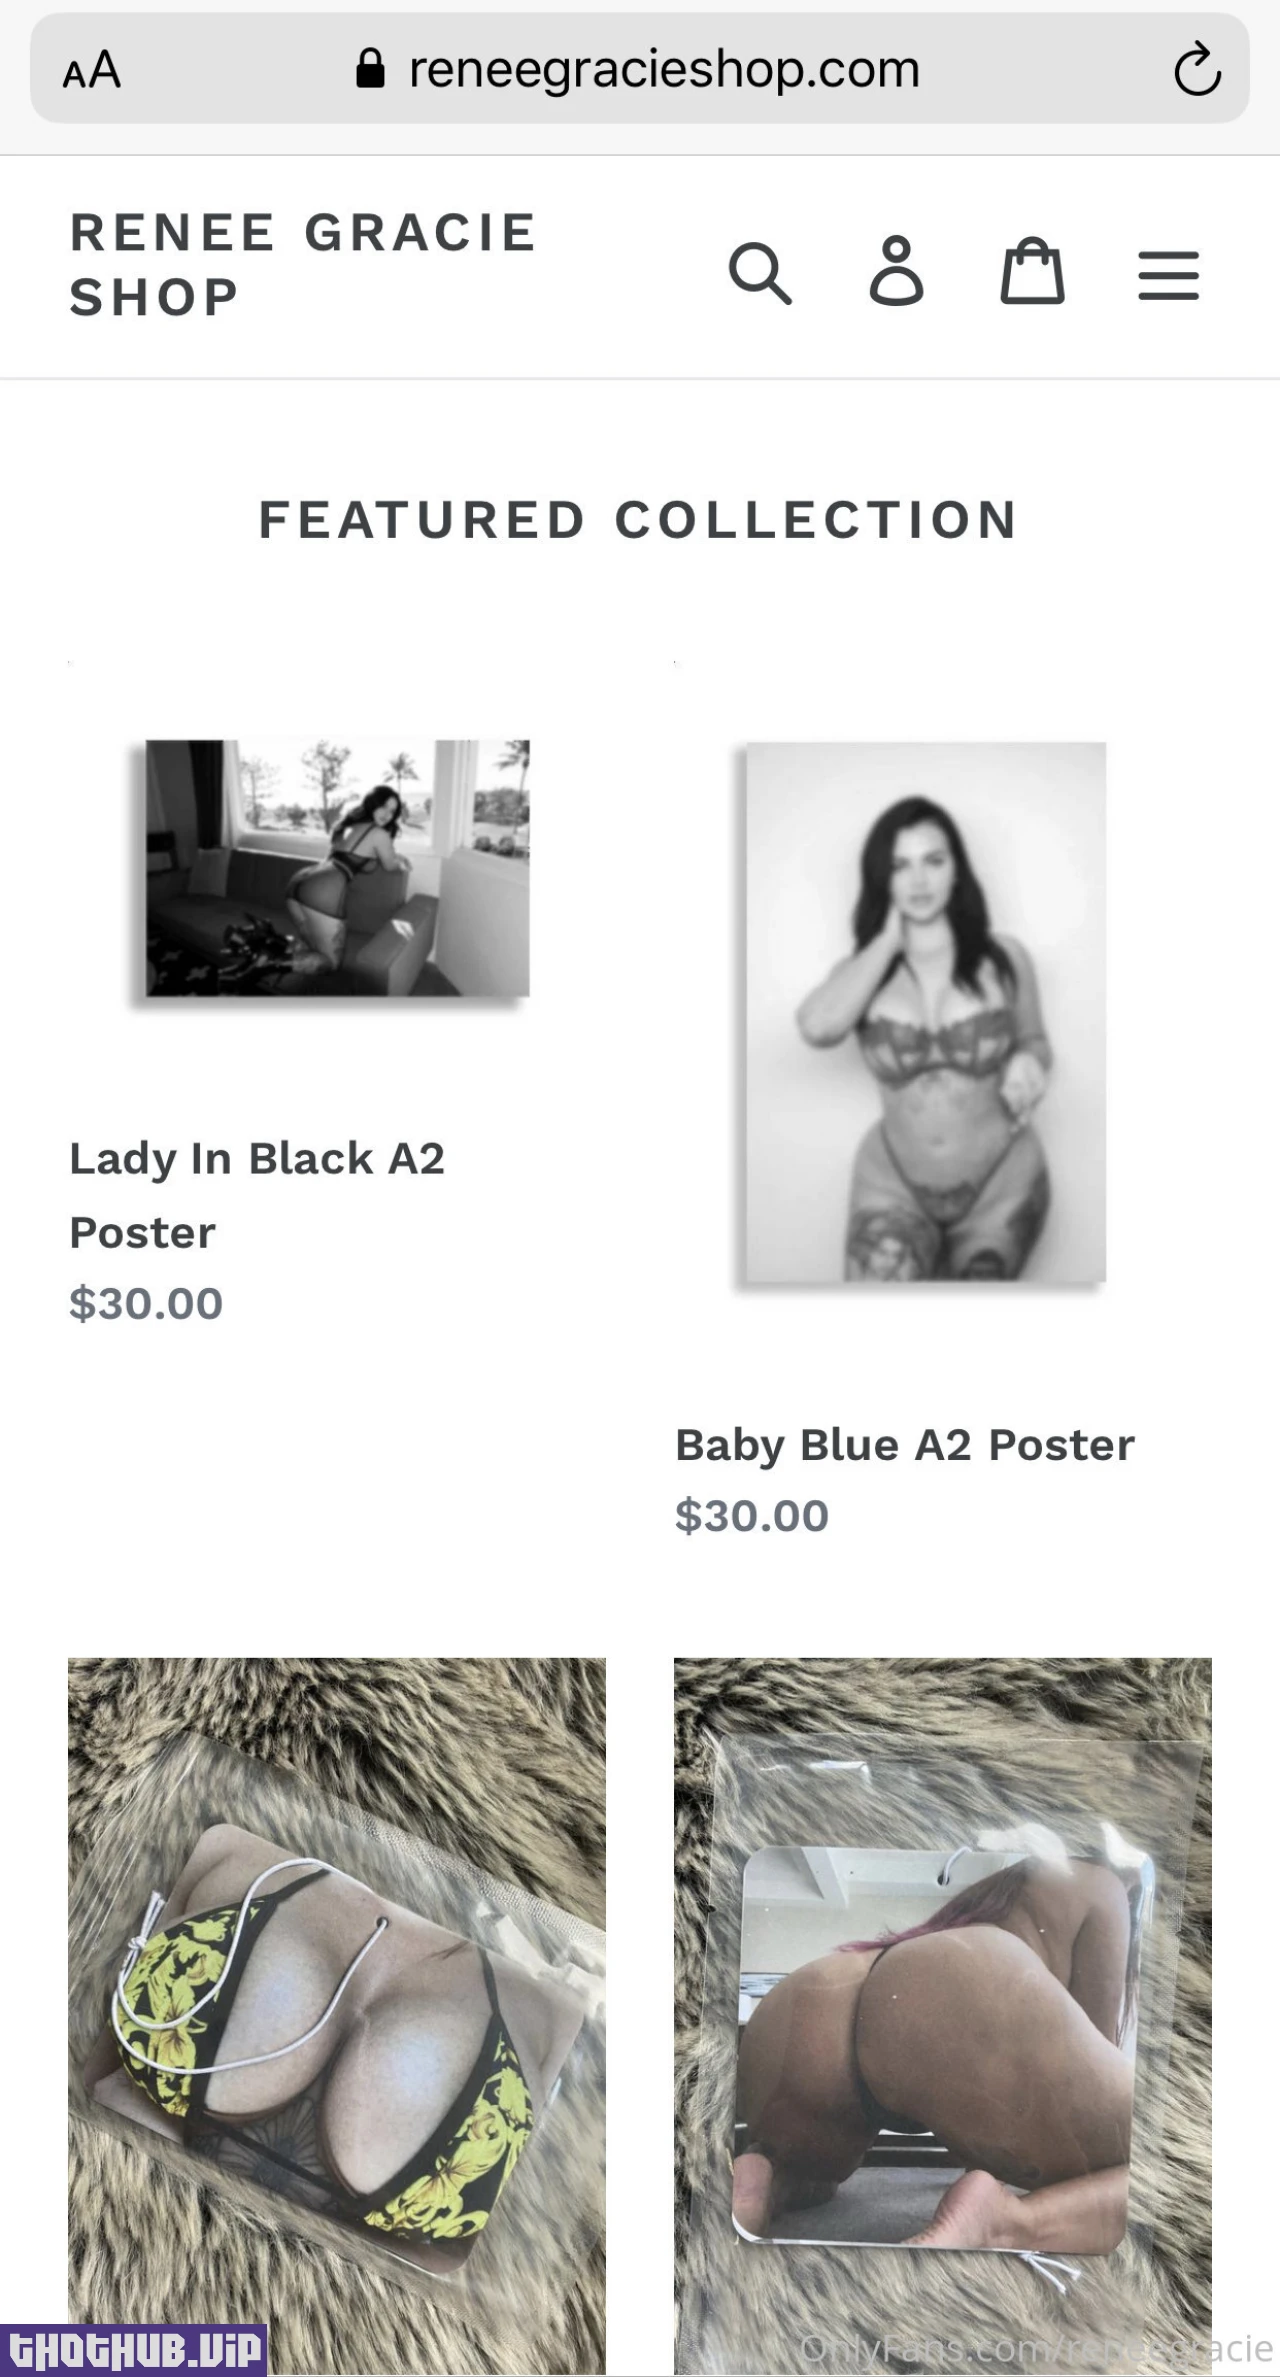Click the $30.00 price under Baby Blue
Image resolution: width=1280 pixels, height=2377 pixels.
[x=752, y=1515]
